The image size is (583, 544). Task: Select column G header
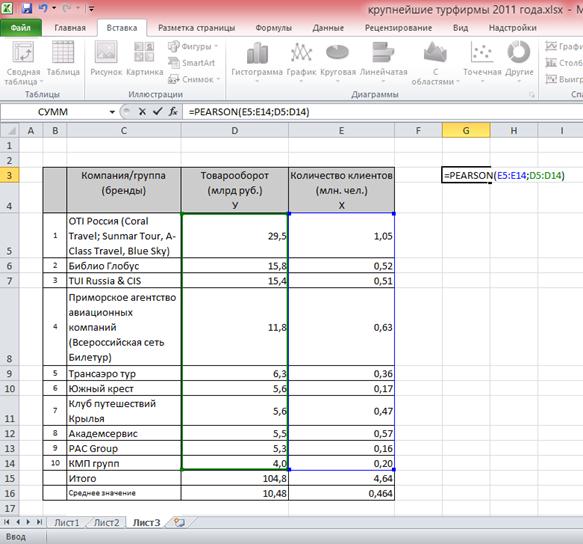[466, 131]
